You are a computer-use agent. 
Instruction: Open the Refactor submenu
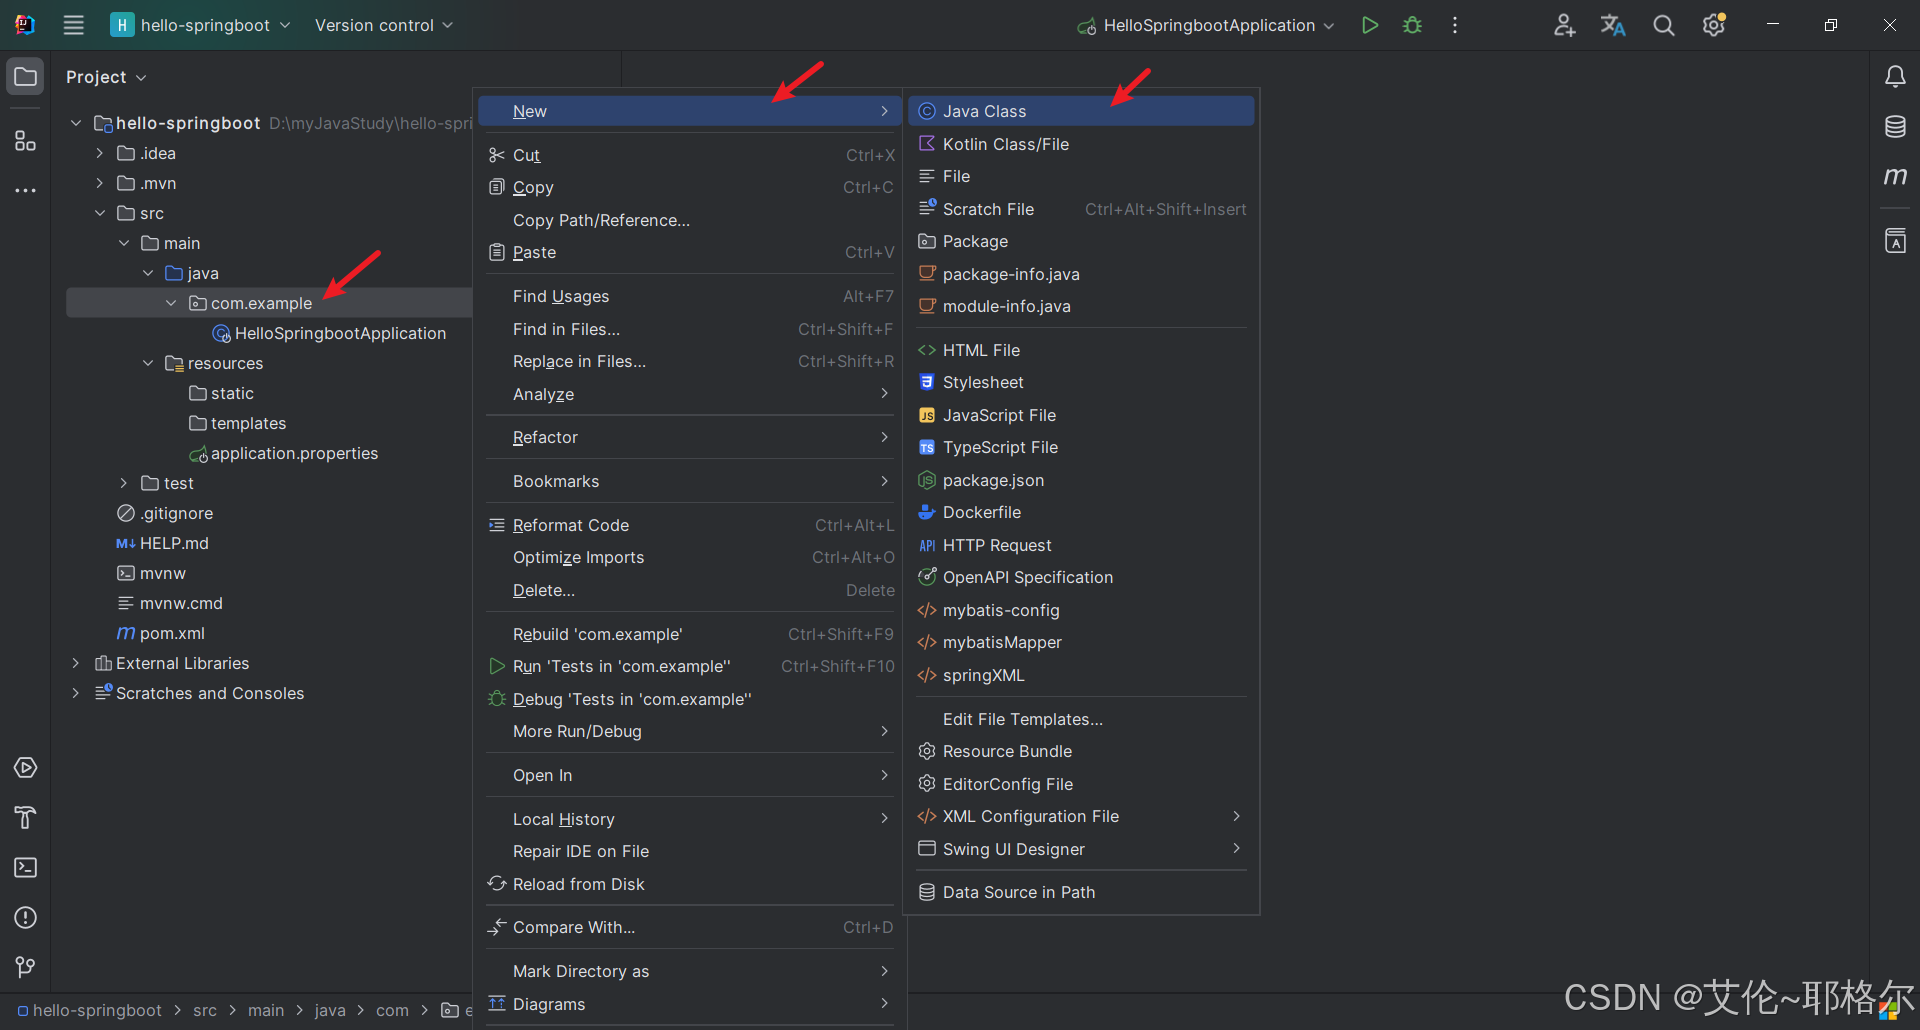click(688, 437)
